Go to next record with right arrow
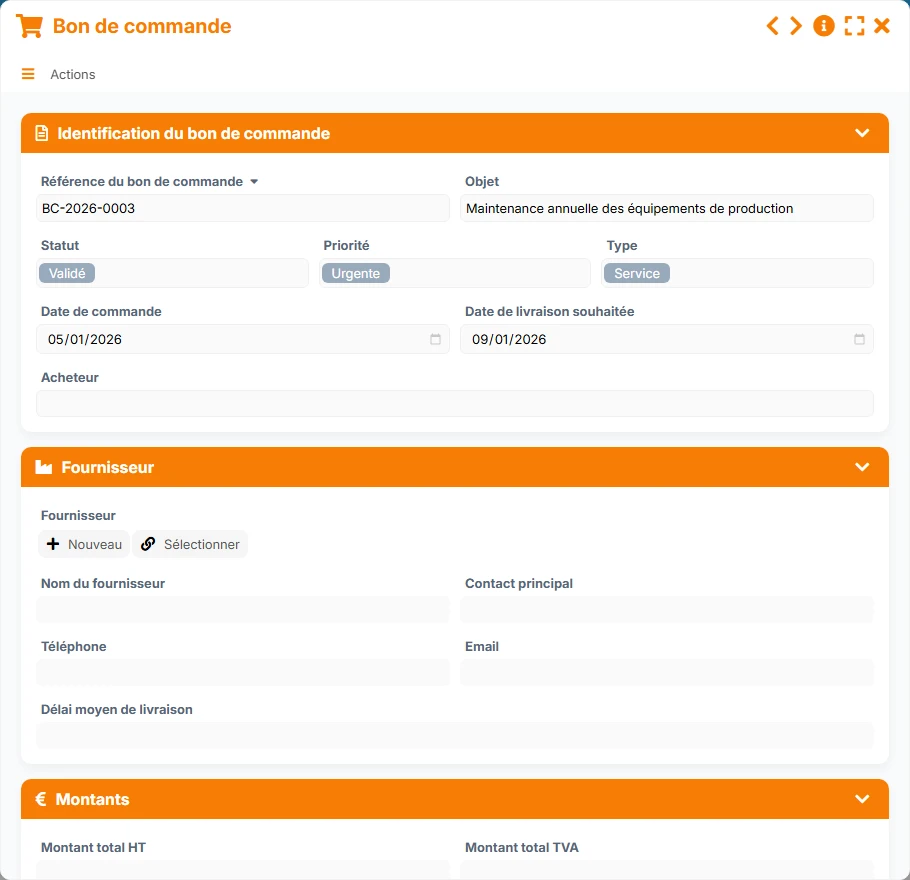 point(796,26)
